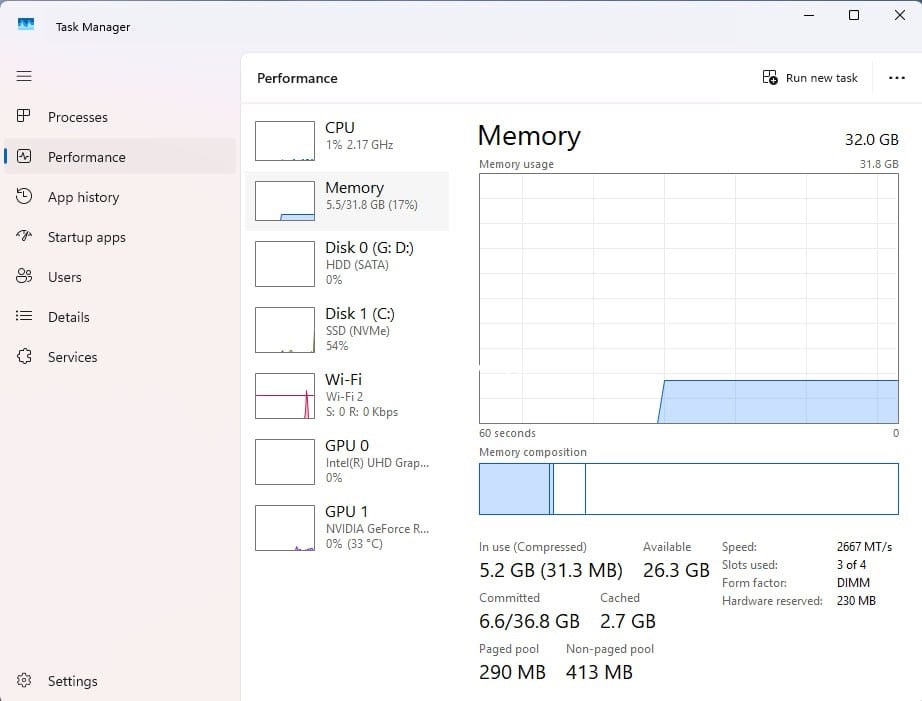Image resolution: width=922 pixels, height=701 pixels.
Task: Click the Services puzzle icon
Action: pyautogui.click(x=25, y=357)
